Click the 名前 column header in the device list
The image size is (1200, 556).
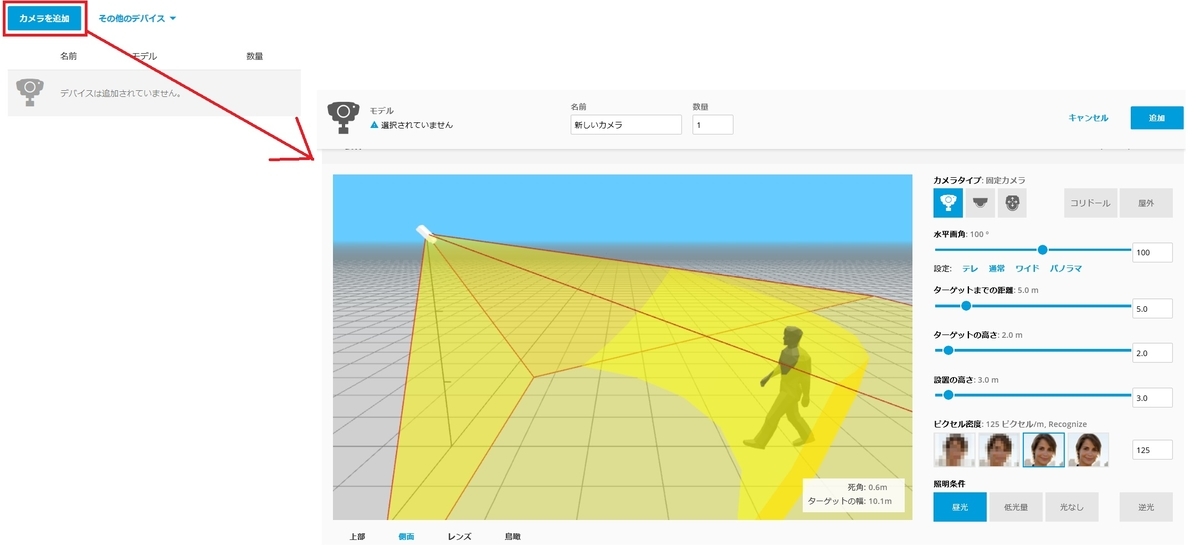click(68, 56)
